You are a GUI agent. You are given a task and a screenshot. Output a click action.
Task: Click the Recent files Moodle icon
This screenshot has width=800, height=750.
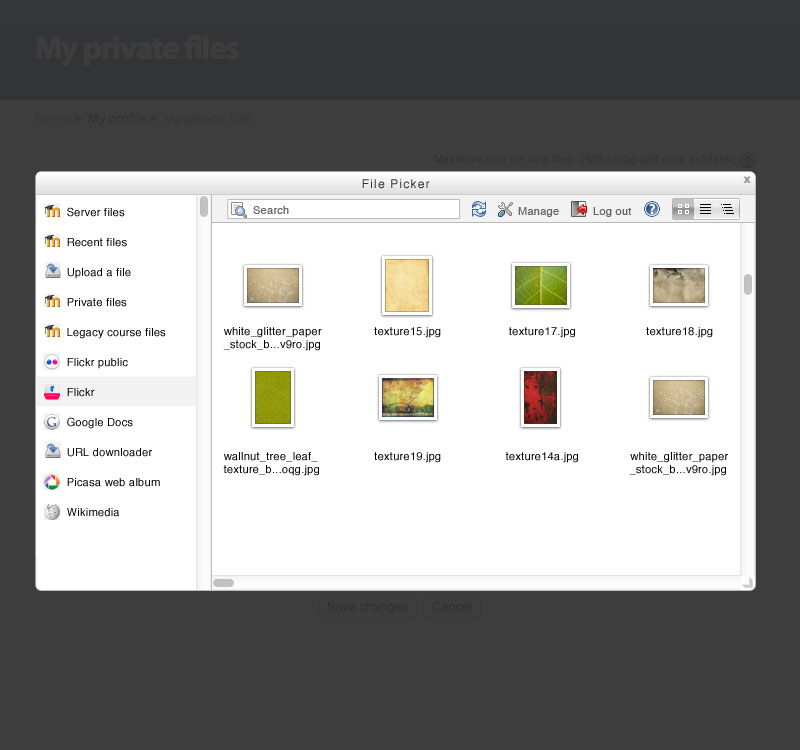pos(52,241)
